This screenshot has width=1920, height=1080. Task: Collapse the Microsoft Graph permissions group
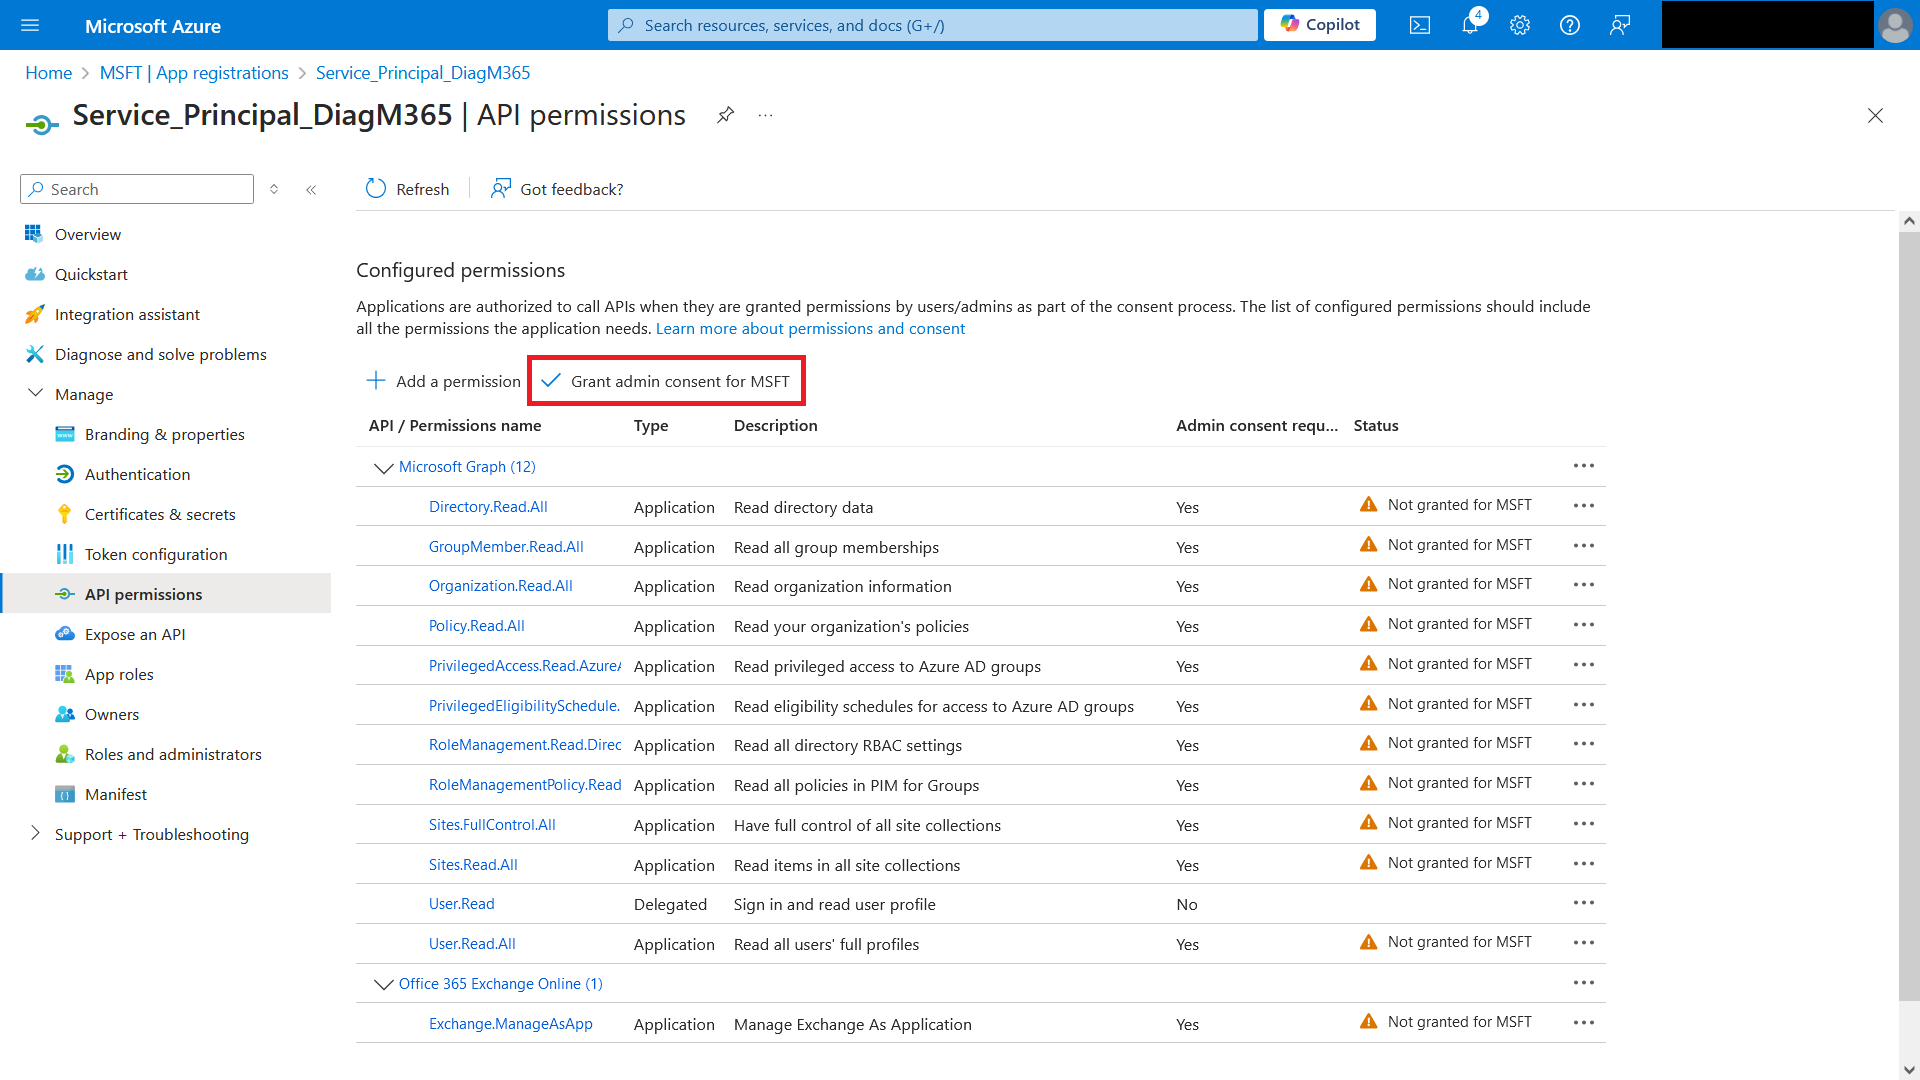(x=383, y=467)
